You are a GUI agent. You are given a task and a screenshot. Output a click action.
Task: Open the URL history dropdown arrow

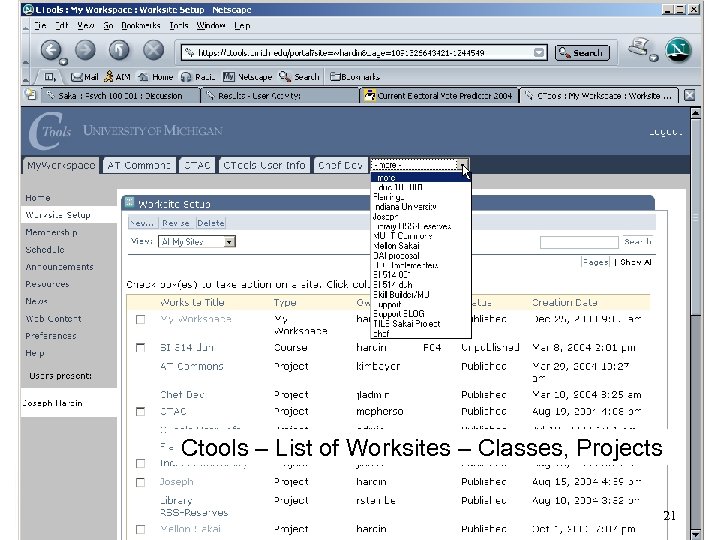tap(540, 52)
